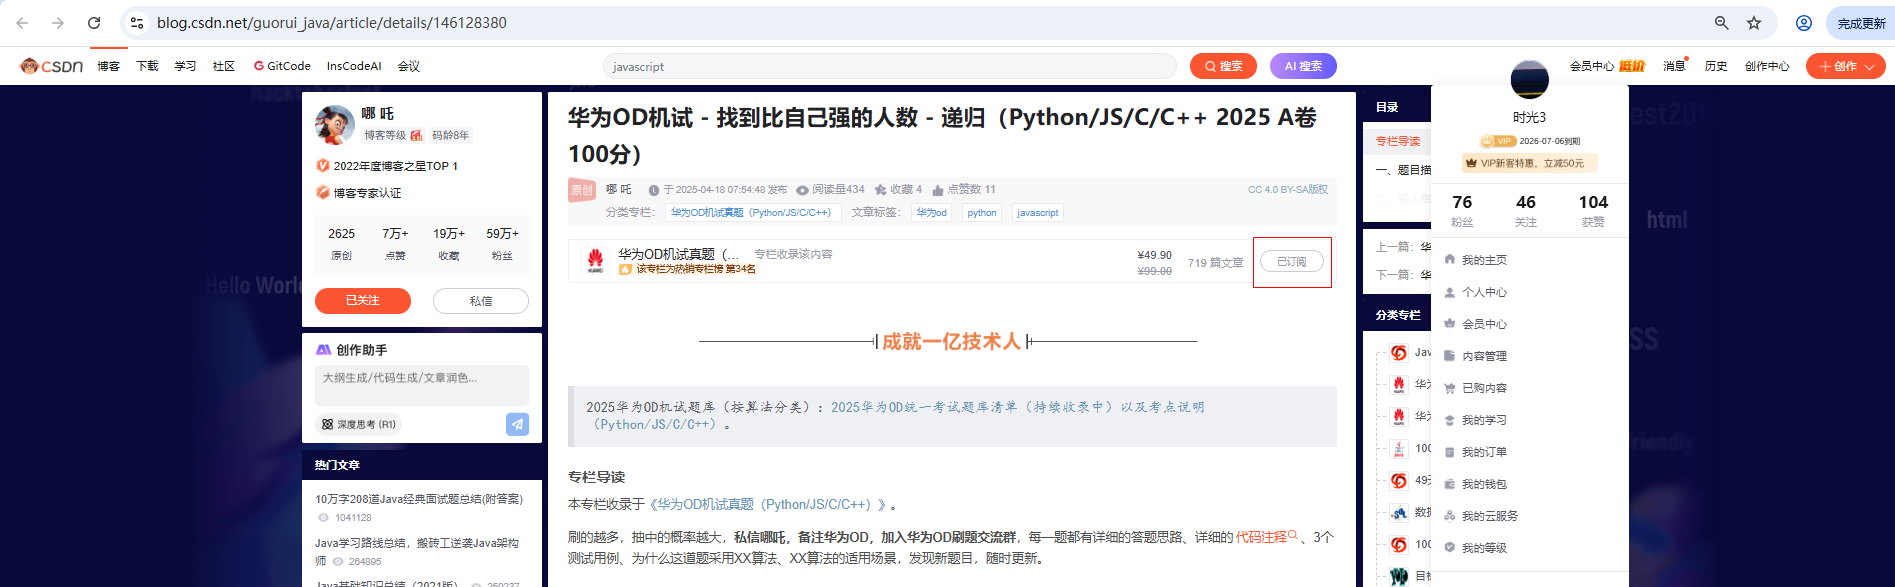1895x587 pixels.
Task: Click the column icon next to '数'
Action: [x=1399, y=513]
